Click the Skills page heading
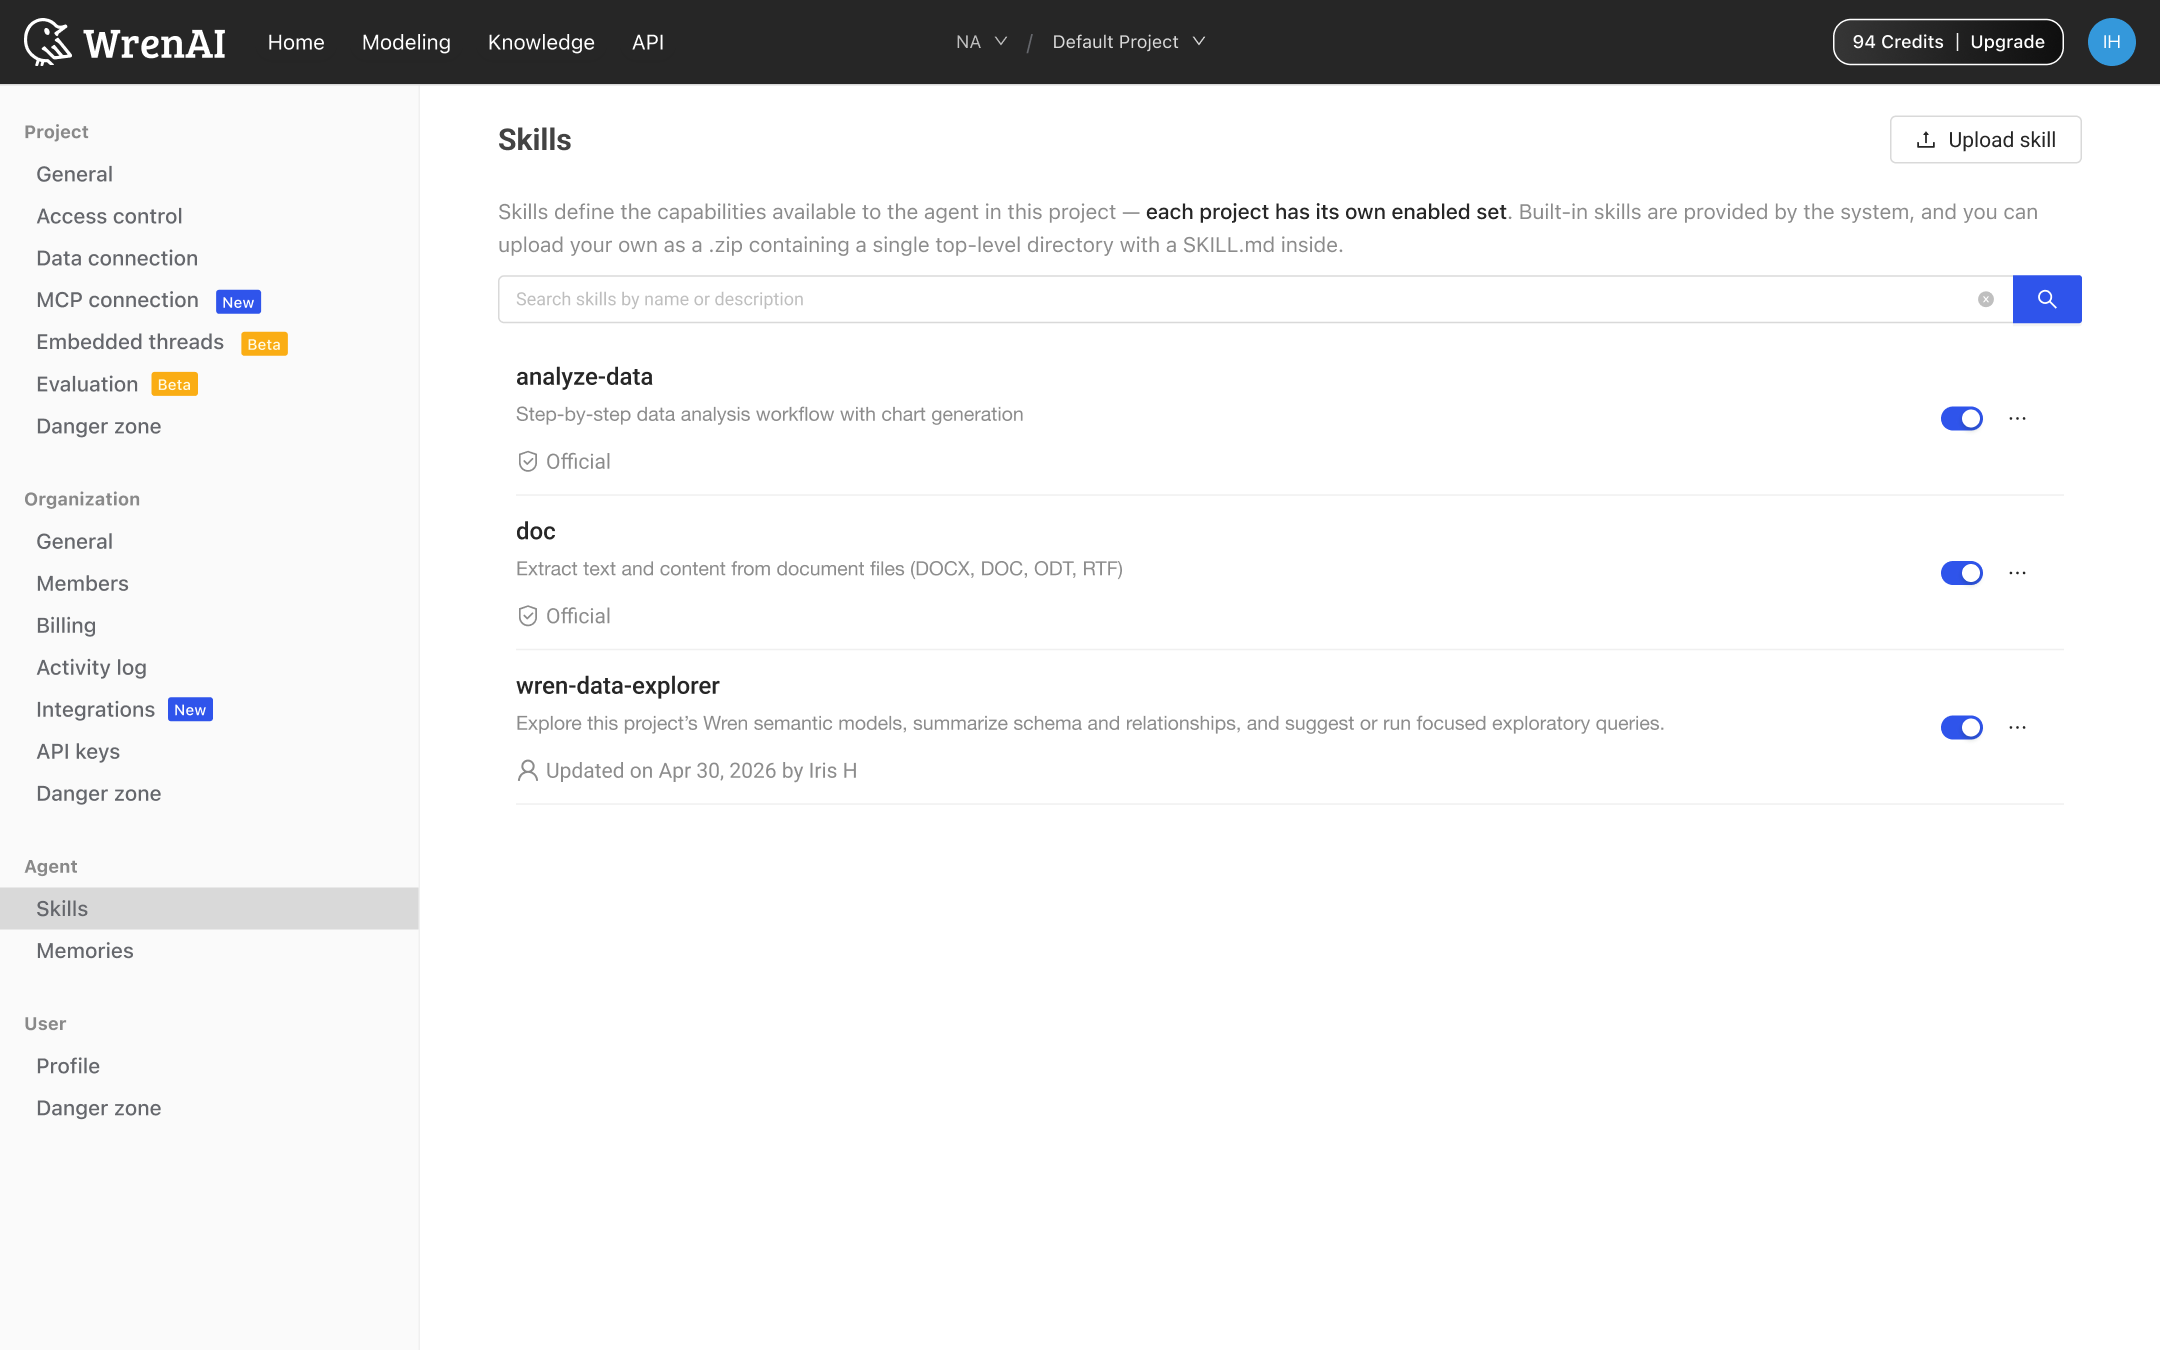2160x1350 pixels. (534, 140)
